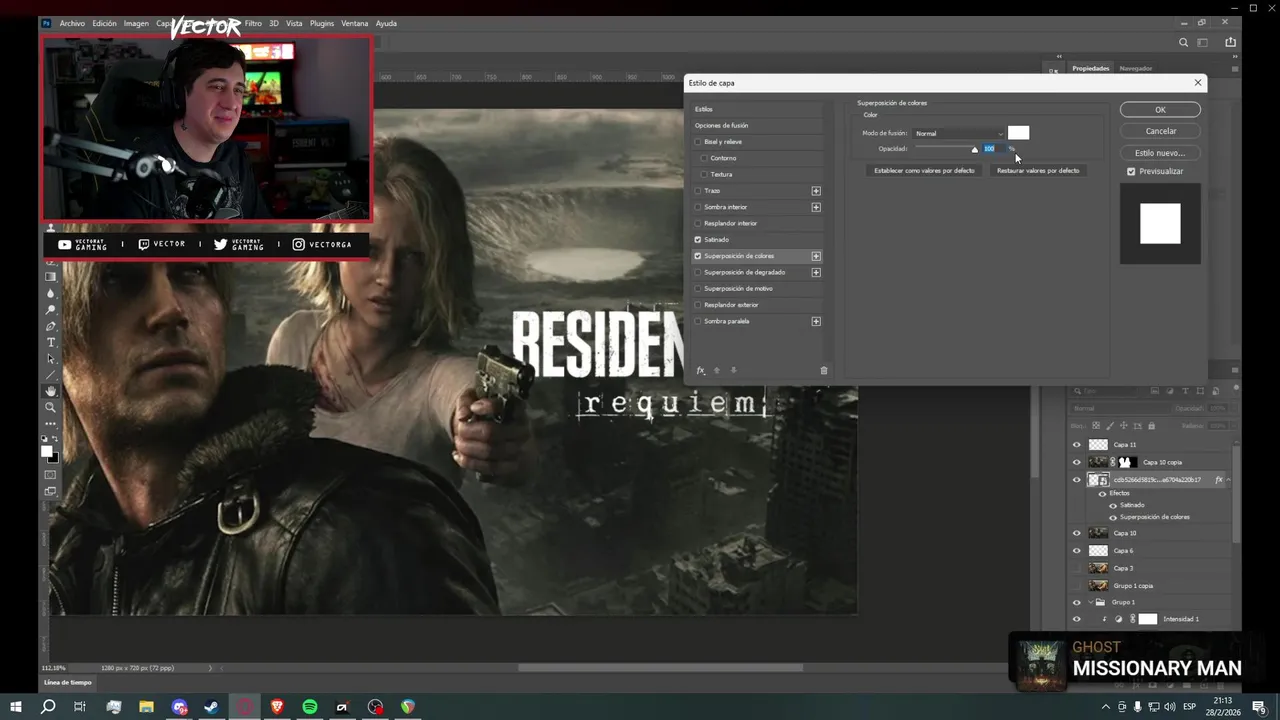Viewport: 1280px width, 720px height.
Task: Open the Ventana menu
Action: pos(355,23)
